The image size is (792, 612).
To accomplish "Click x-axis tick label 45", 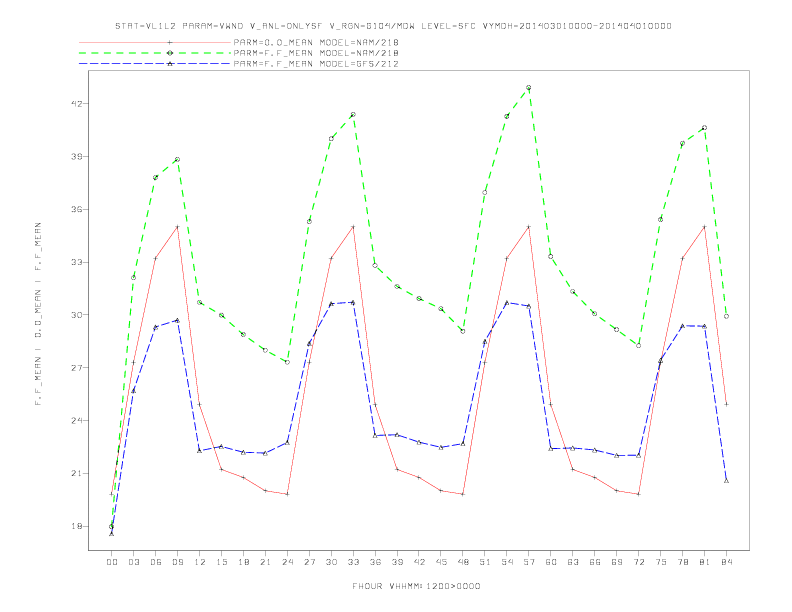I will pos(441,562).
